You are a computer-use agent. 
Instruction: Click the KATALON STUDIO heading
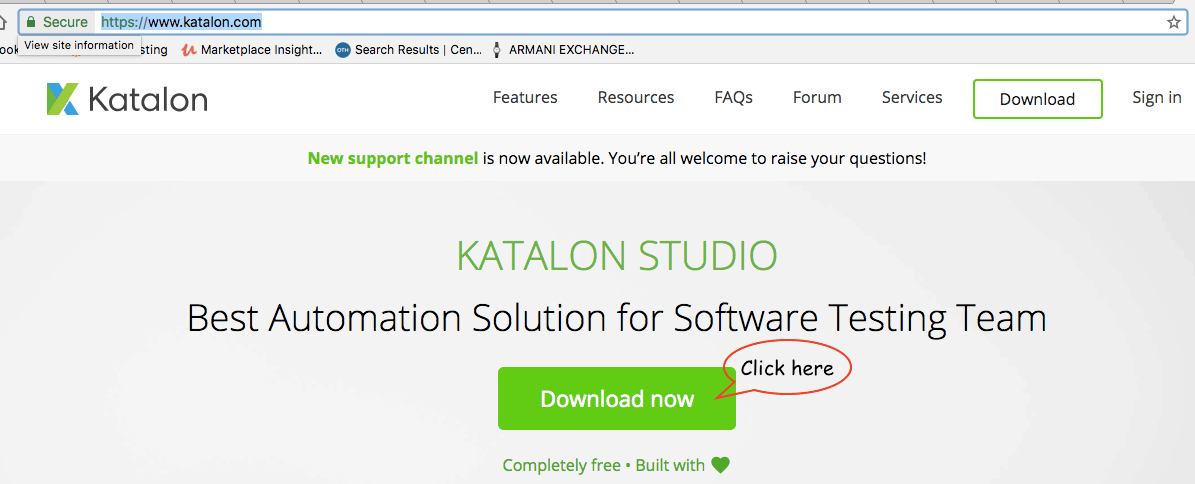coord(617,257)
